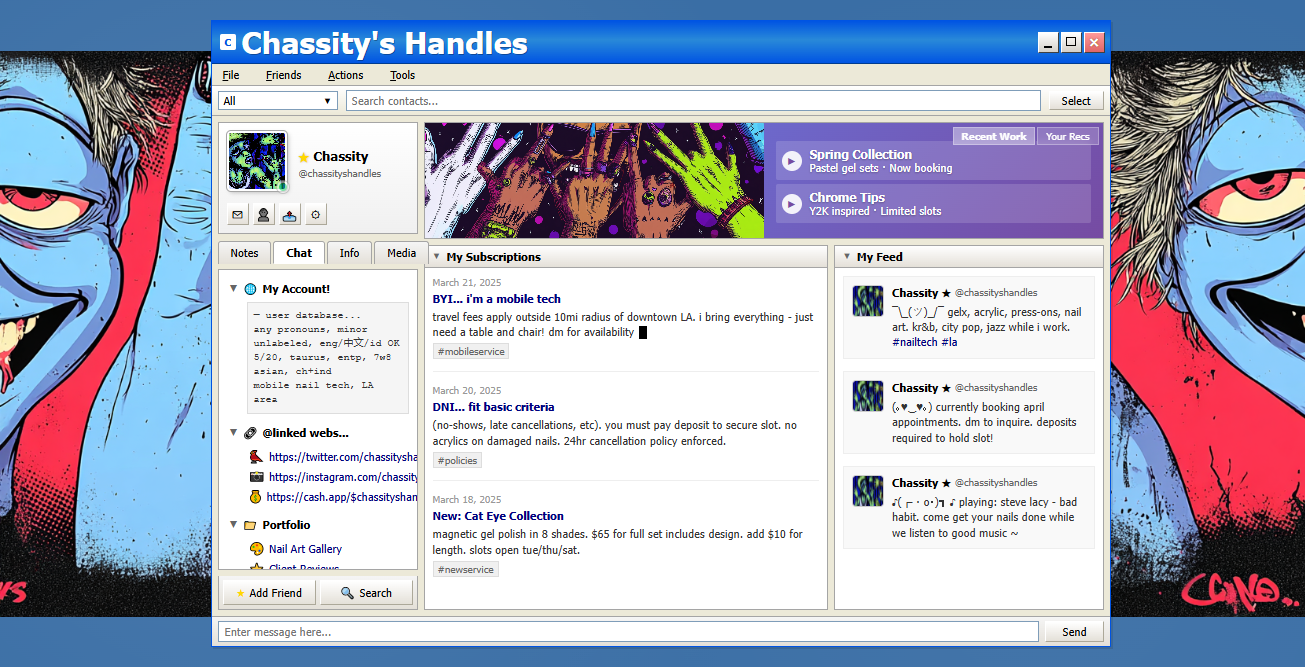
Task: Click the Nail Art Gallery palette icon
Action: (256, 549)
